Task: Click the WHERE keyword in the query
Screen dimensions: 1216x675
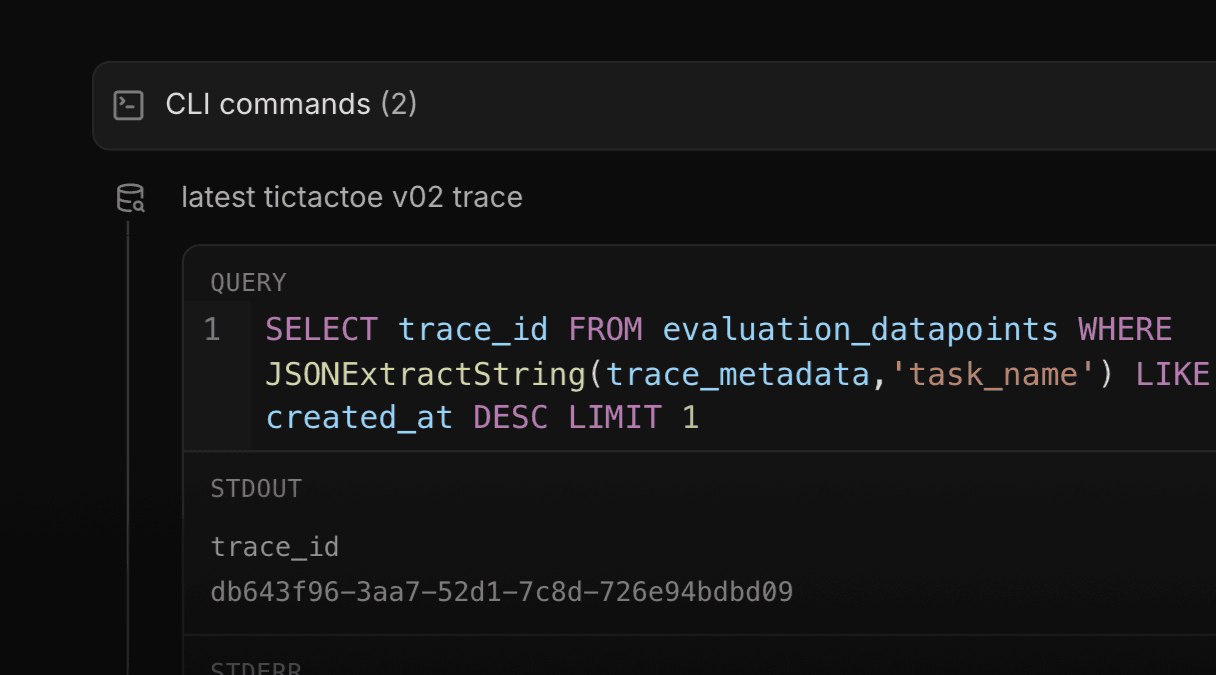Action: point(1125,329)
